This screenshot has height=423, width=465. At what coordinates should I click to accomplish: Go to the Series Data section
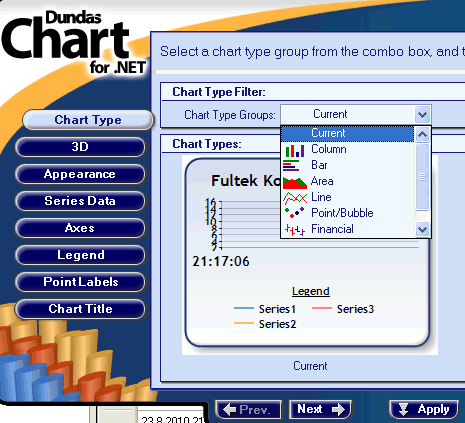[80, 201]
